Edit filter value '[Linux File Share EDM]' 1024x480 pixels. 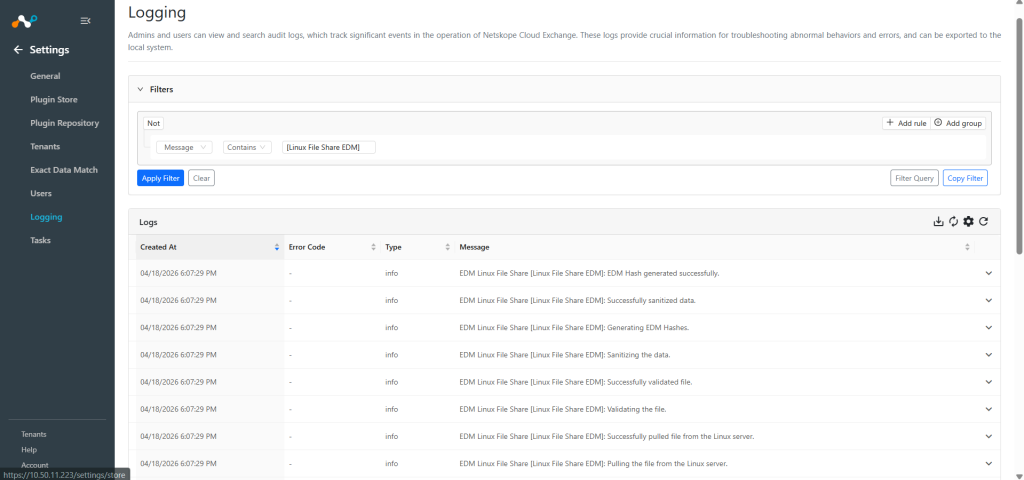(x=329, y=148)
